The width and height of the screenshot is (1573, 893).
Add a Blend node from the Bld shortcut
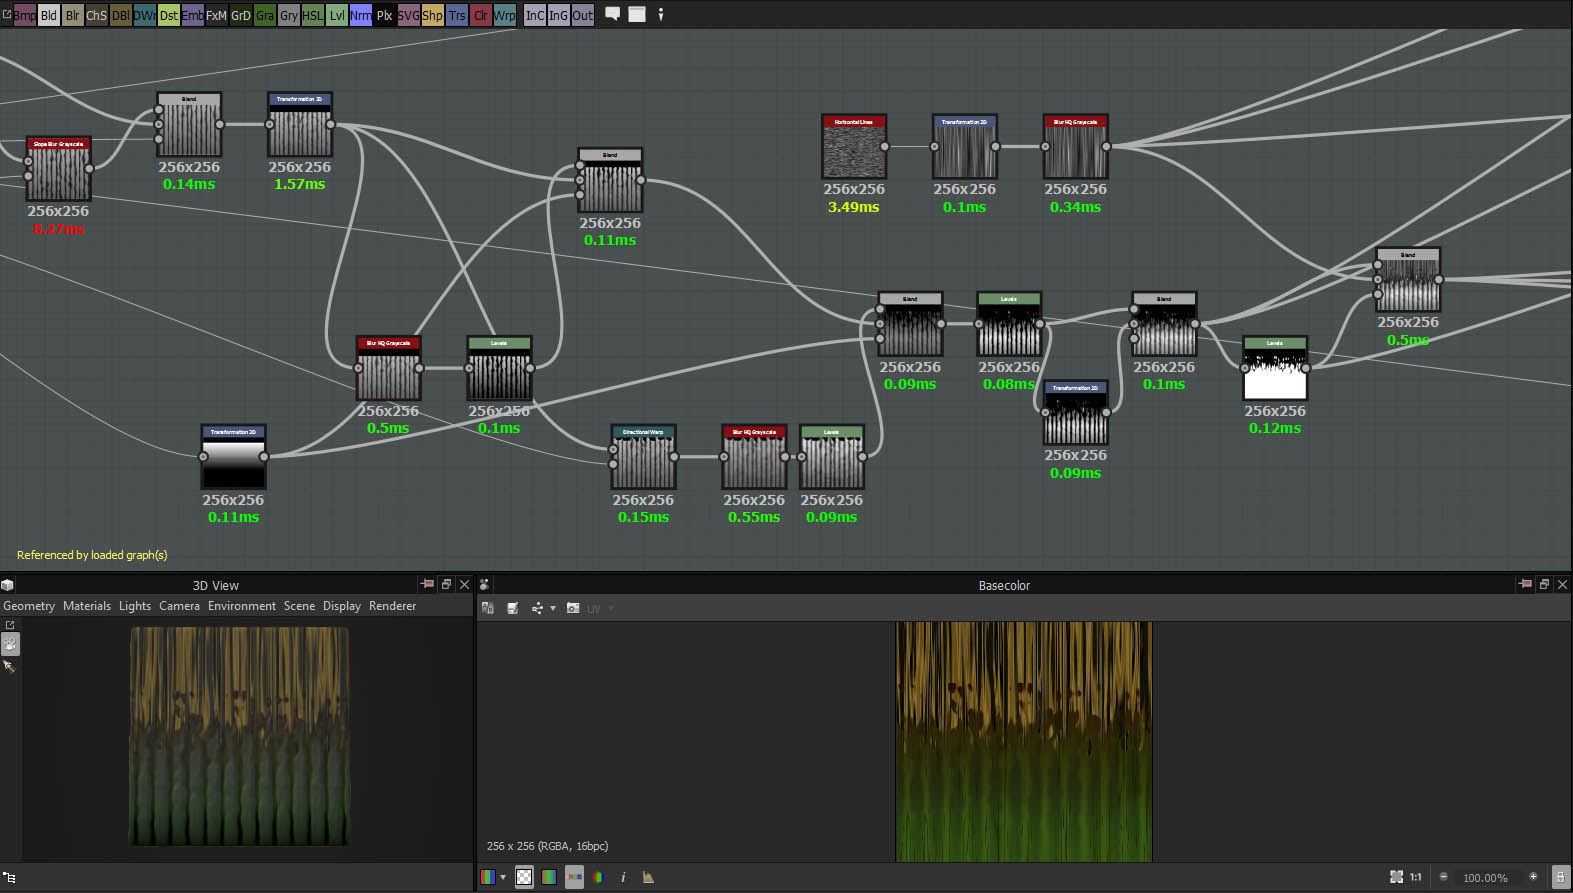[x=48, y=15]
